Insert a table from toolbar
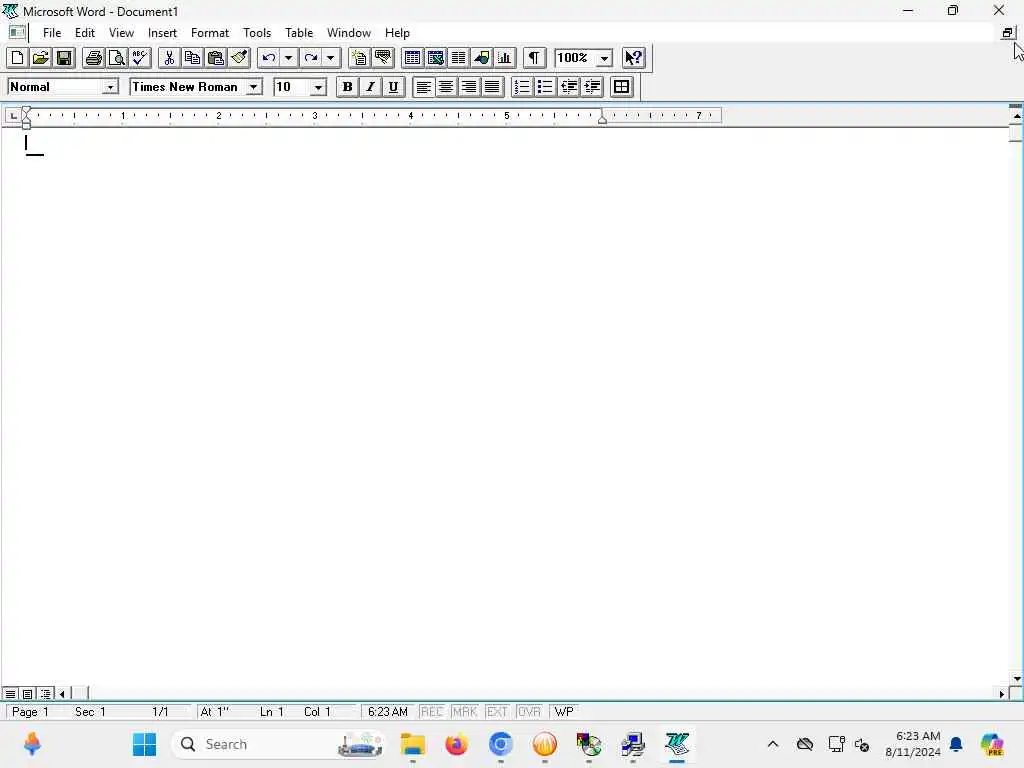This screenshot has height=768, width=1024. point(412,58)
